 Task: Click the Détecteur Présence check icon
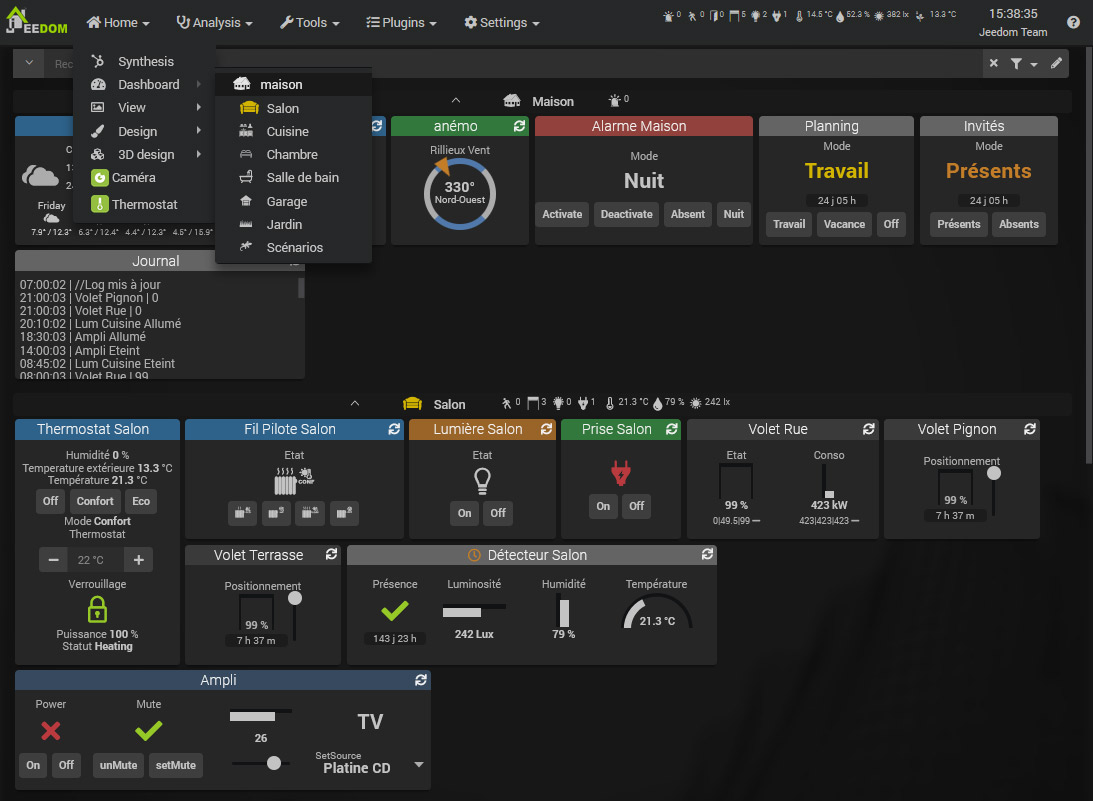point(395,611)
